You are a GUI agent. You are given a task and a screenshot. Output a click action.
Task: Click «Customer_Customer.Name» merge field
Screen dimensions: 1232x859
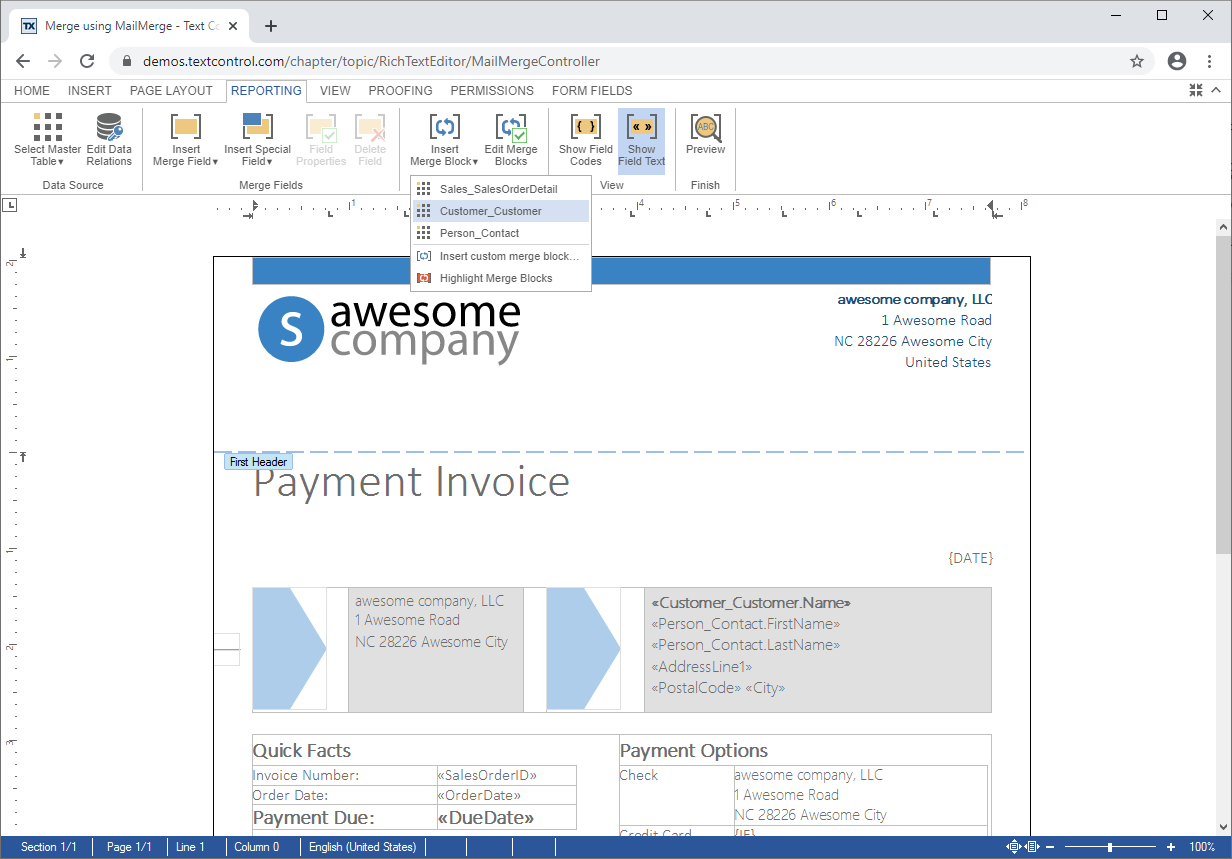click(751, 603)
